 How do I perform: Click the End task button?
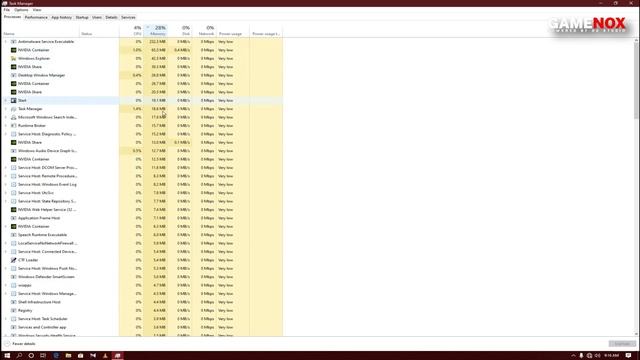tap(622, 344)
